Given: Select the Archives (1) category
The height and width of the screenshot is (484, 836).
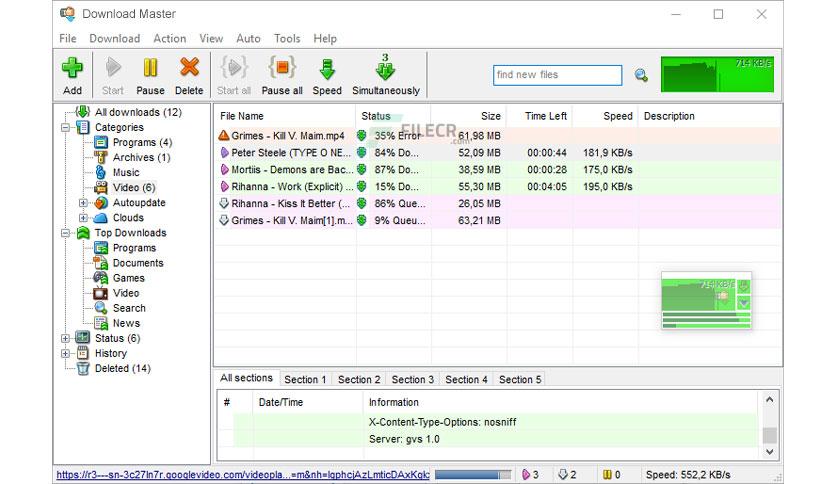Looking at the screenshot, I should click(x=141, y=157).
